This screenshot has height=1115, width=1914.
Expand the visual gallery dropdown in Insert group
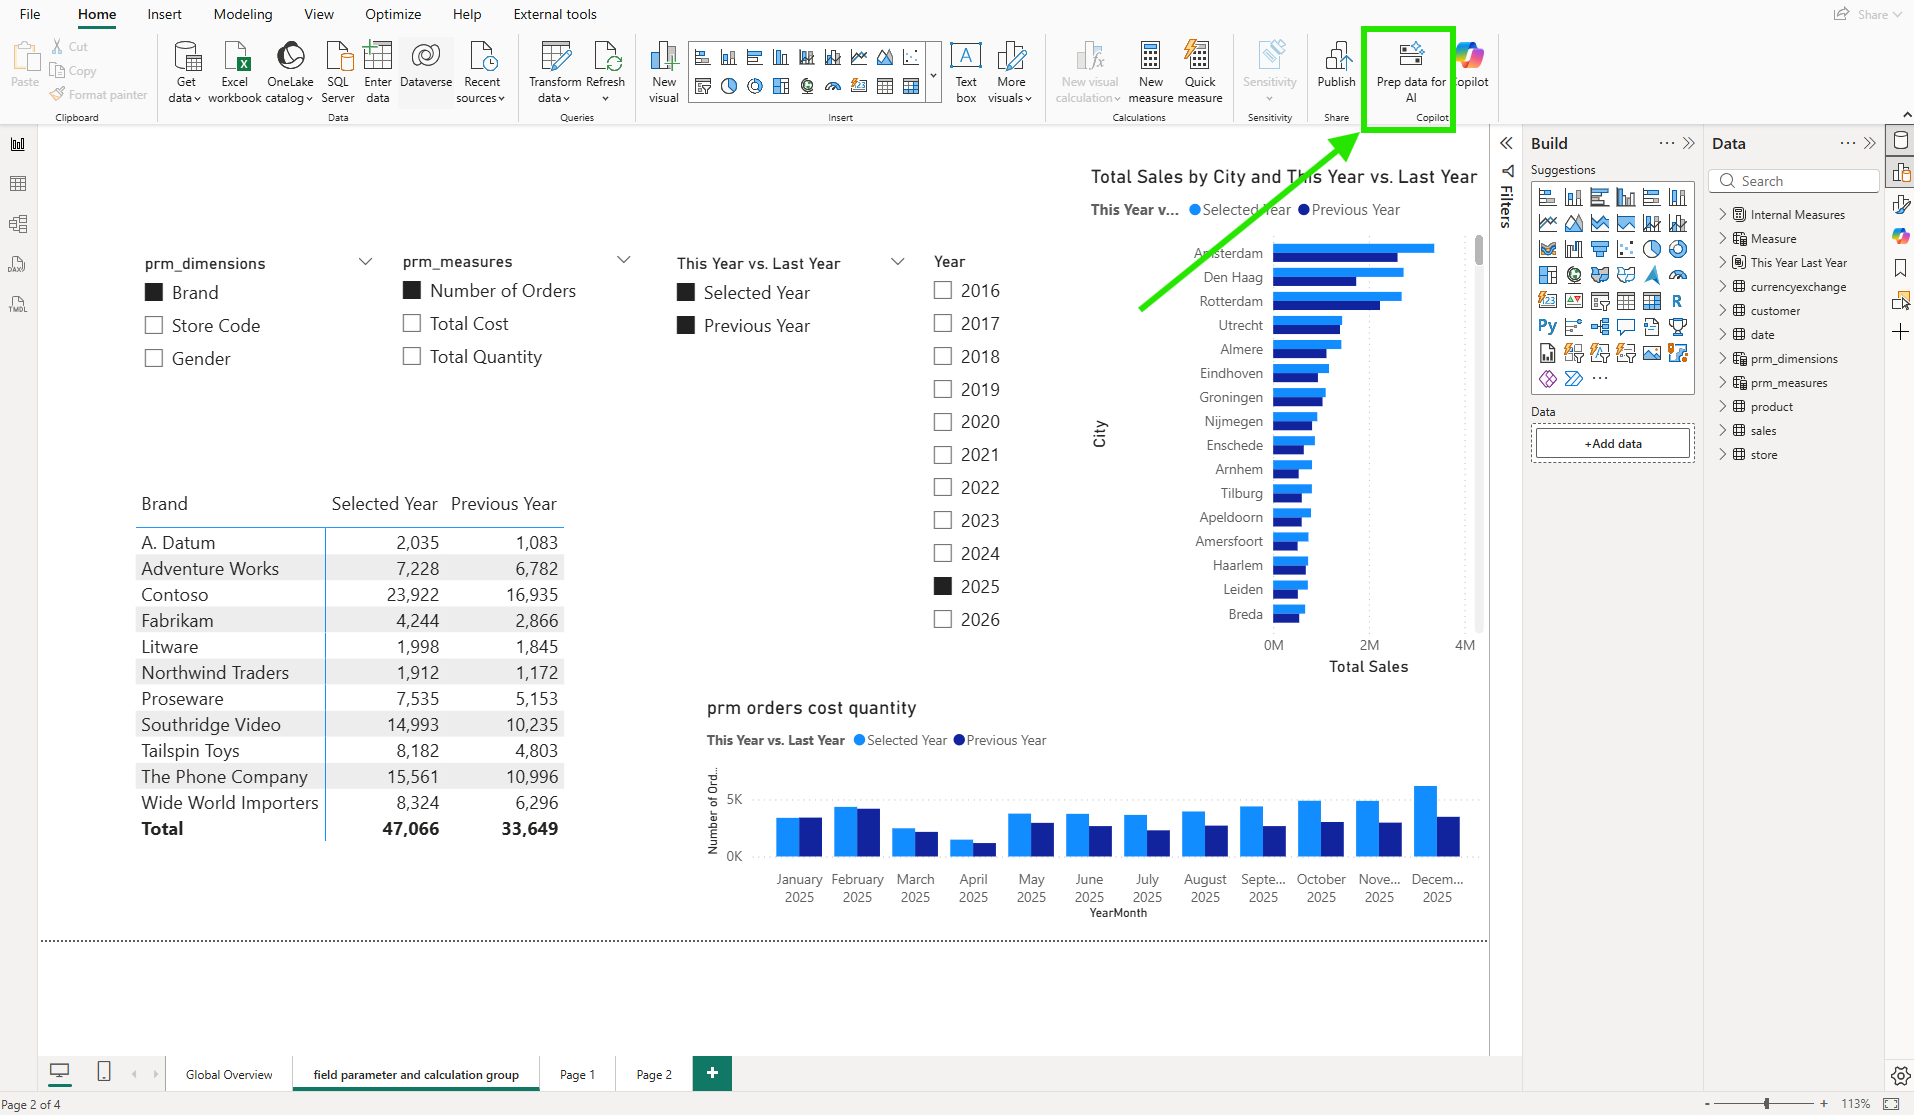pos(933,73)
